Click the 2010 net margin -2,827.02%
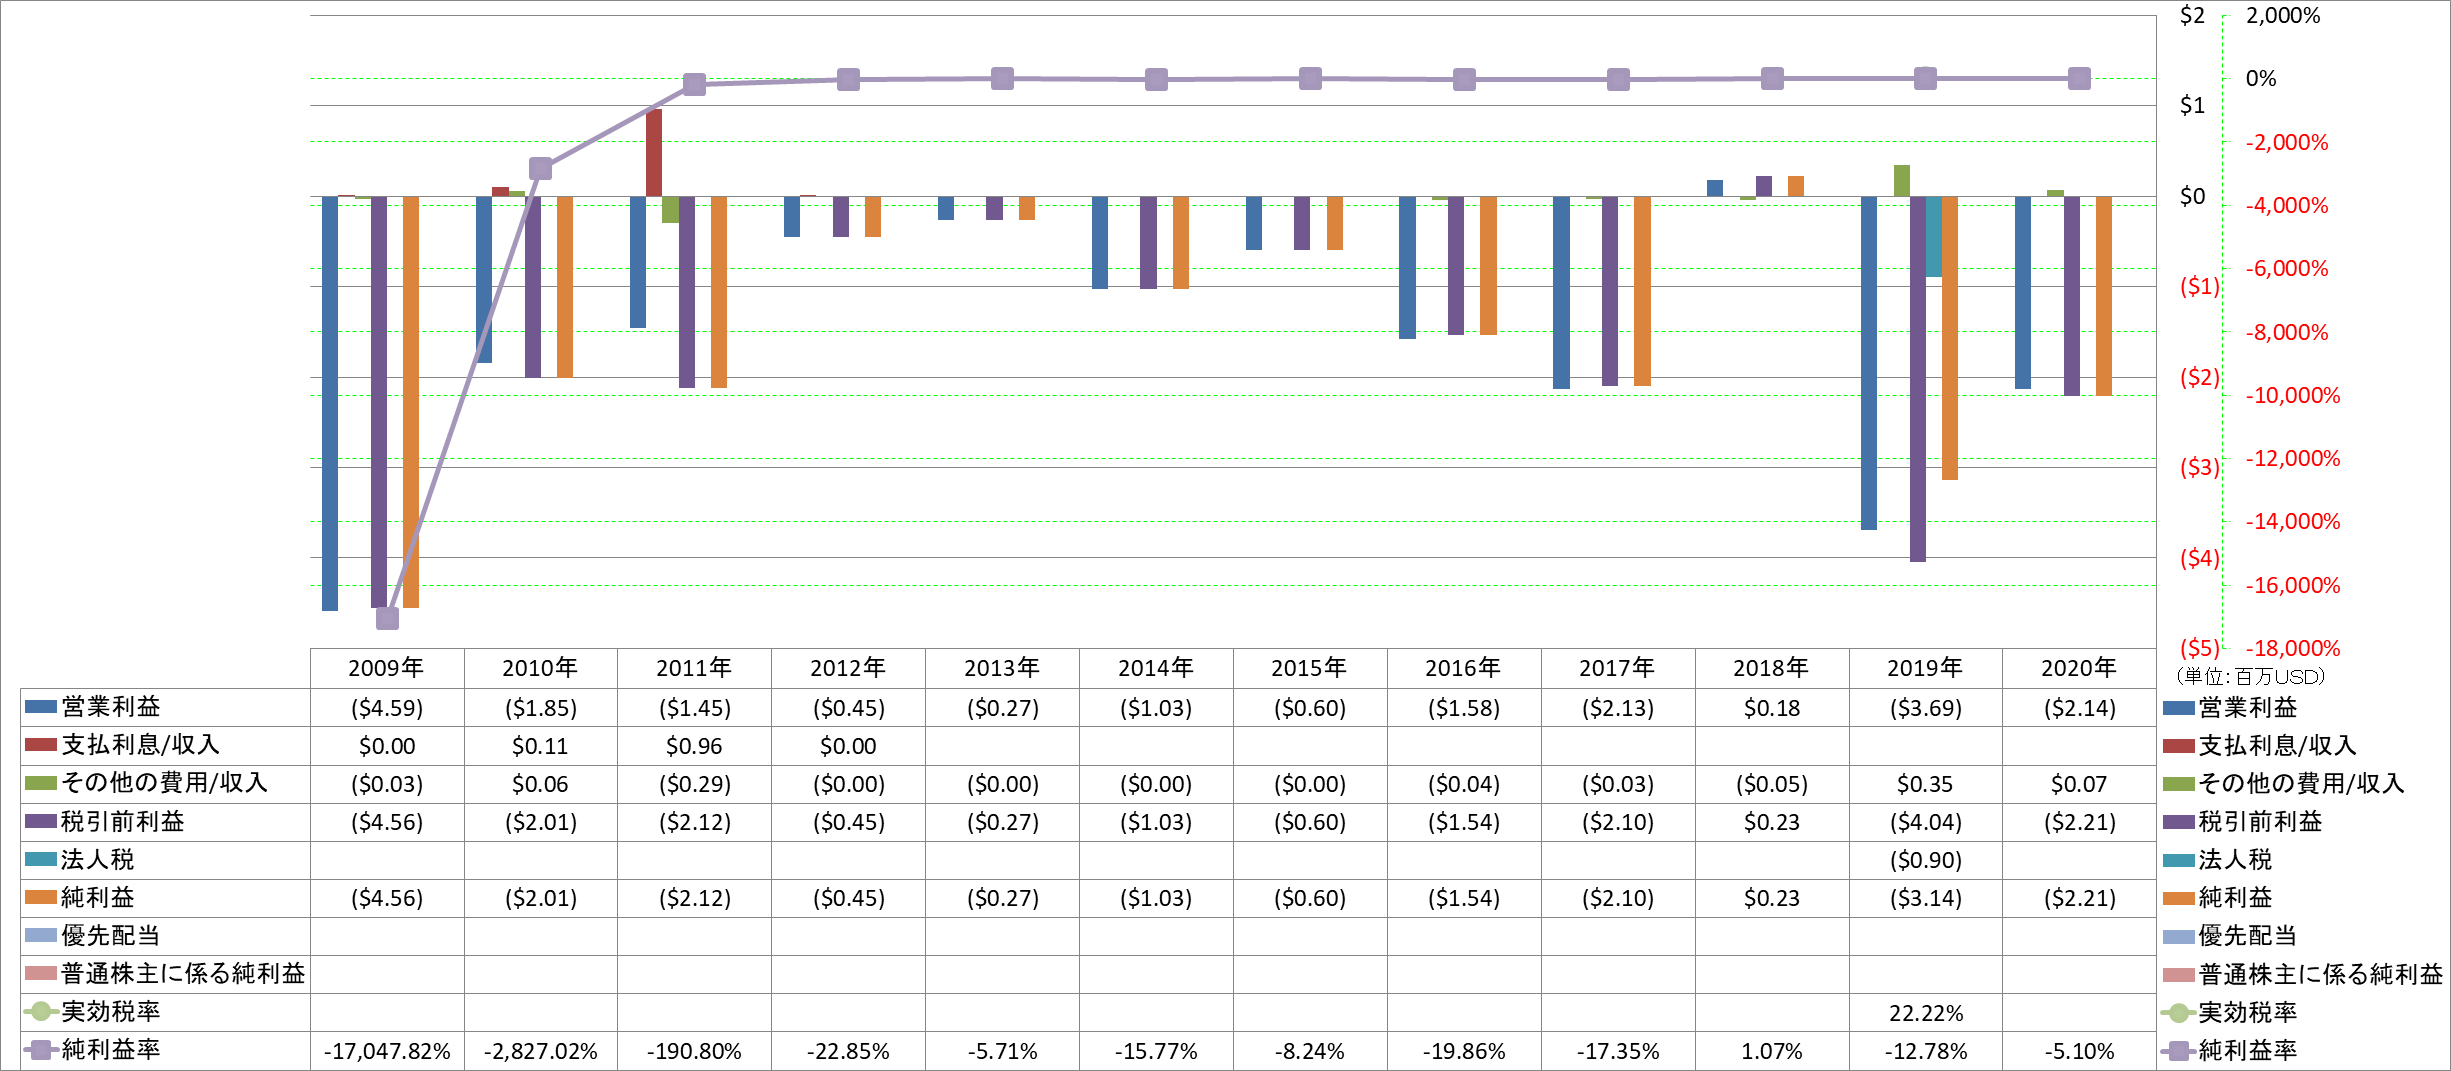2451x1071 pixels. pyautogui.click(x=540, y=1051)
